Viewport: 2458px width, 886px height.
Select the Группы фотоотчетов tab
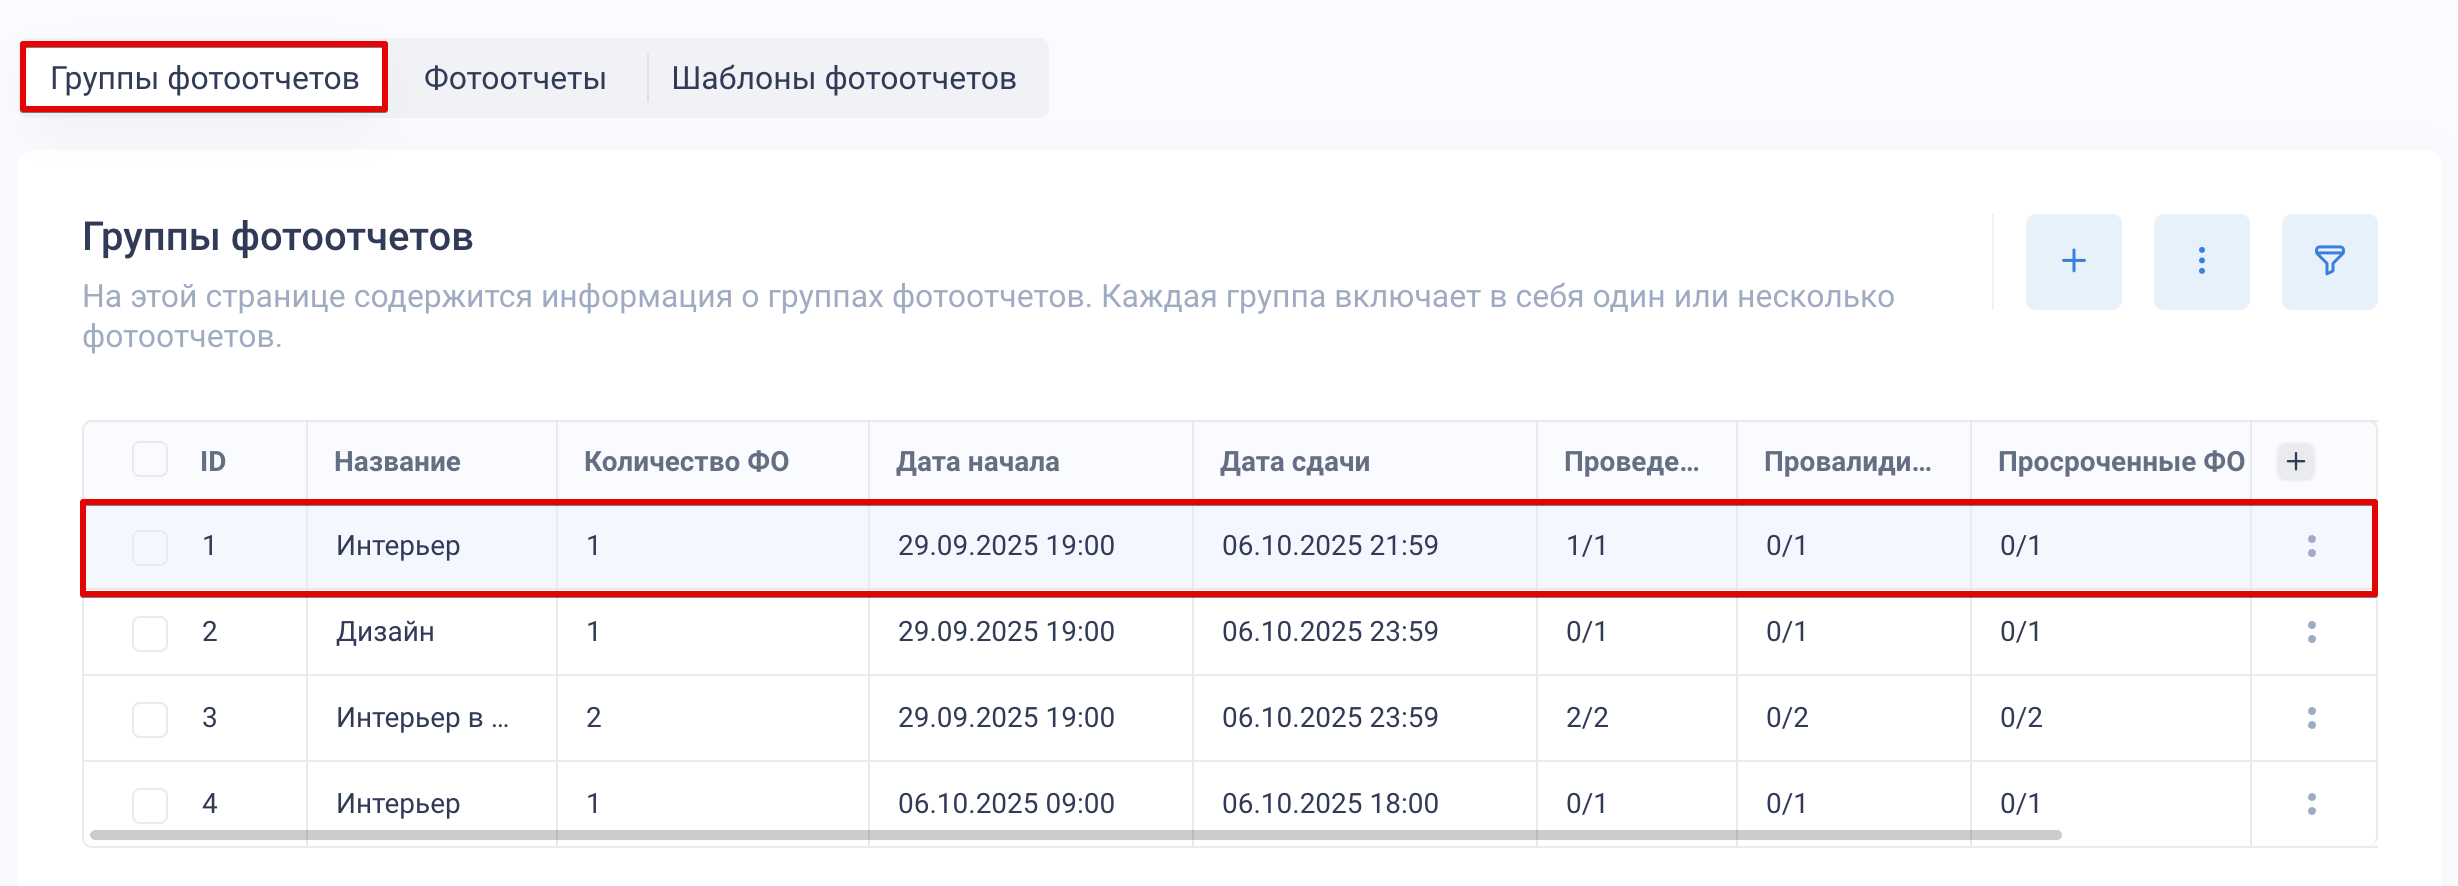[x=204, y=78]
